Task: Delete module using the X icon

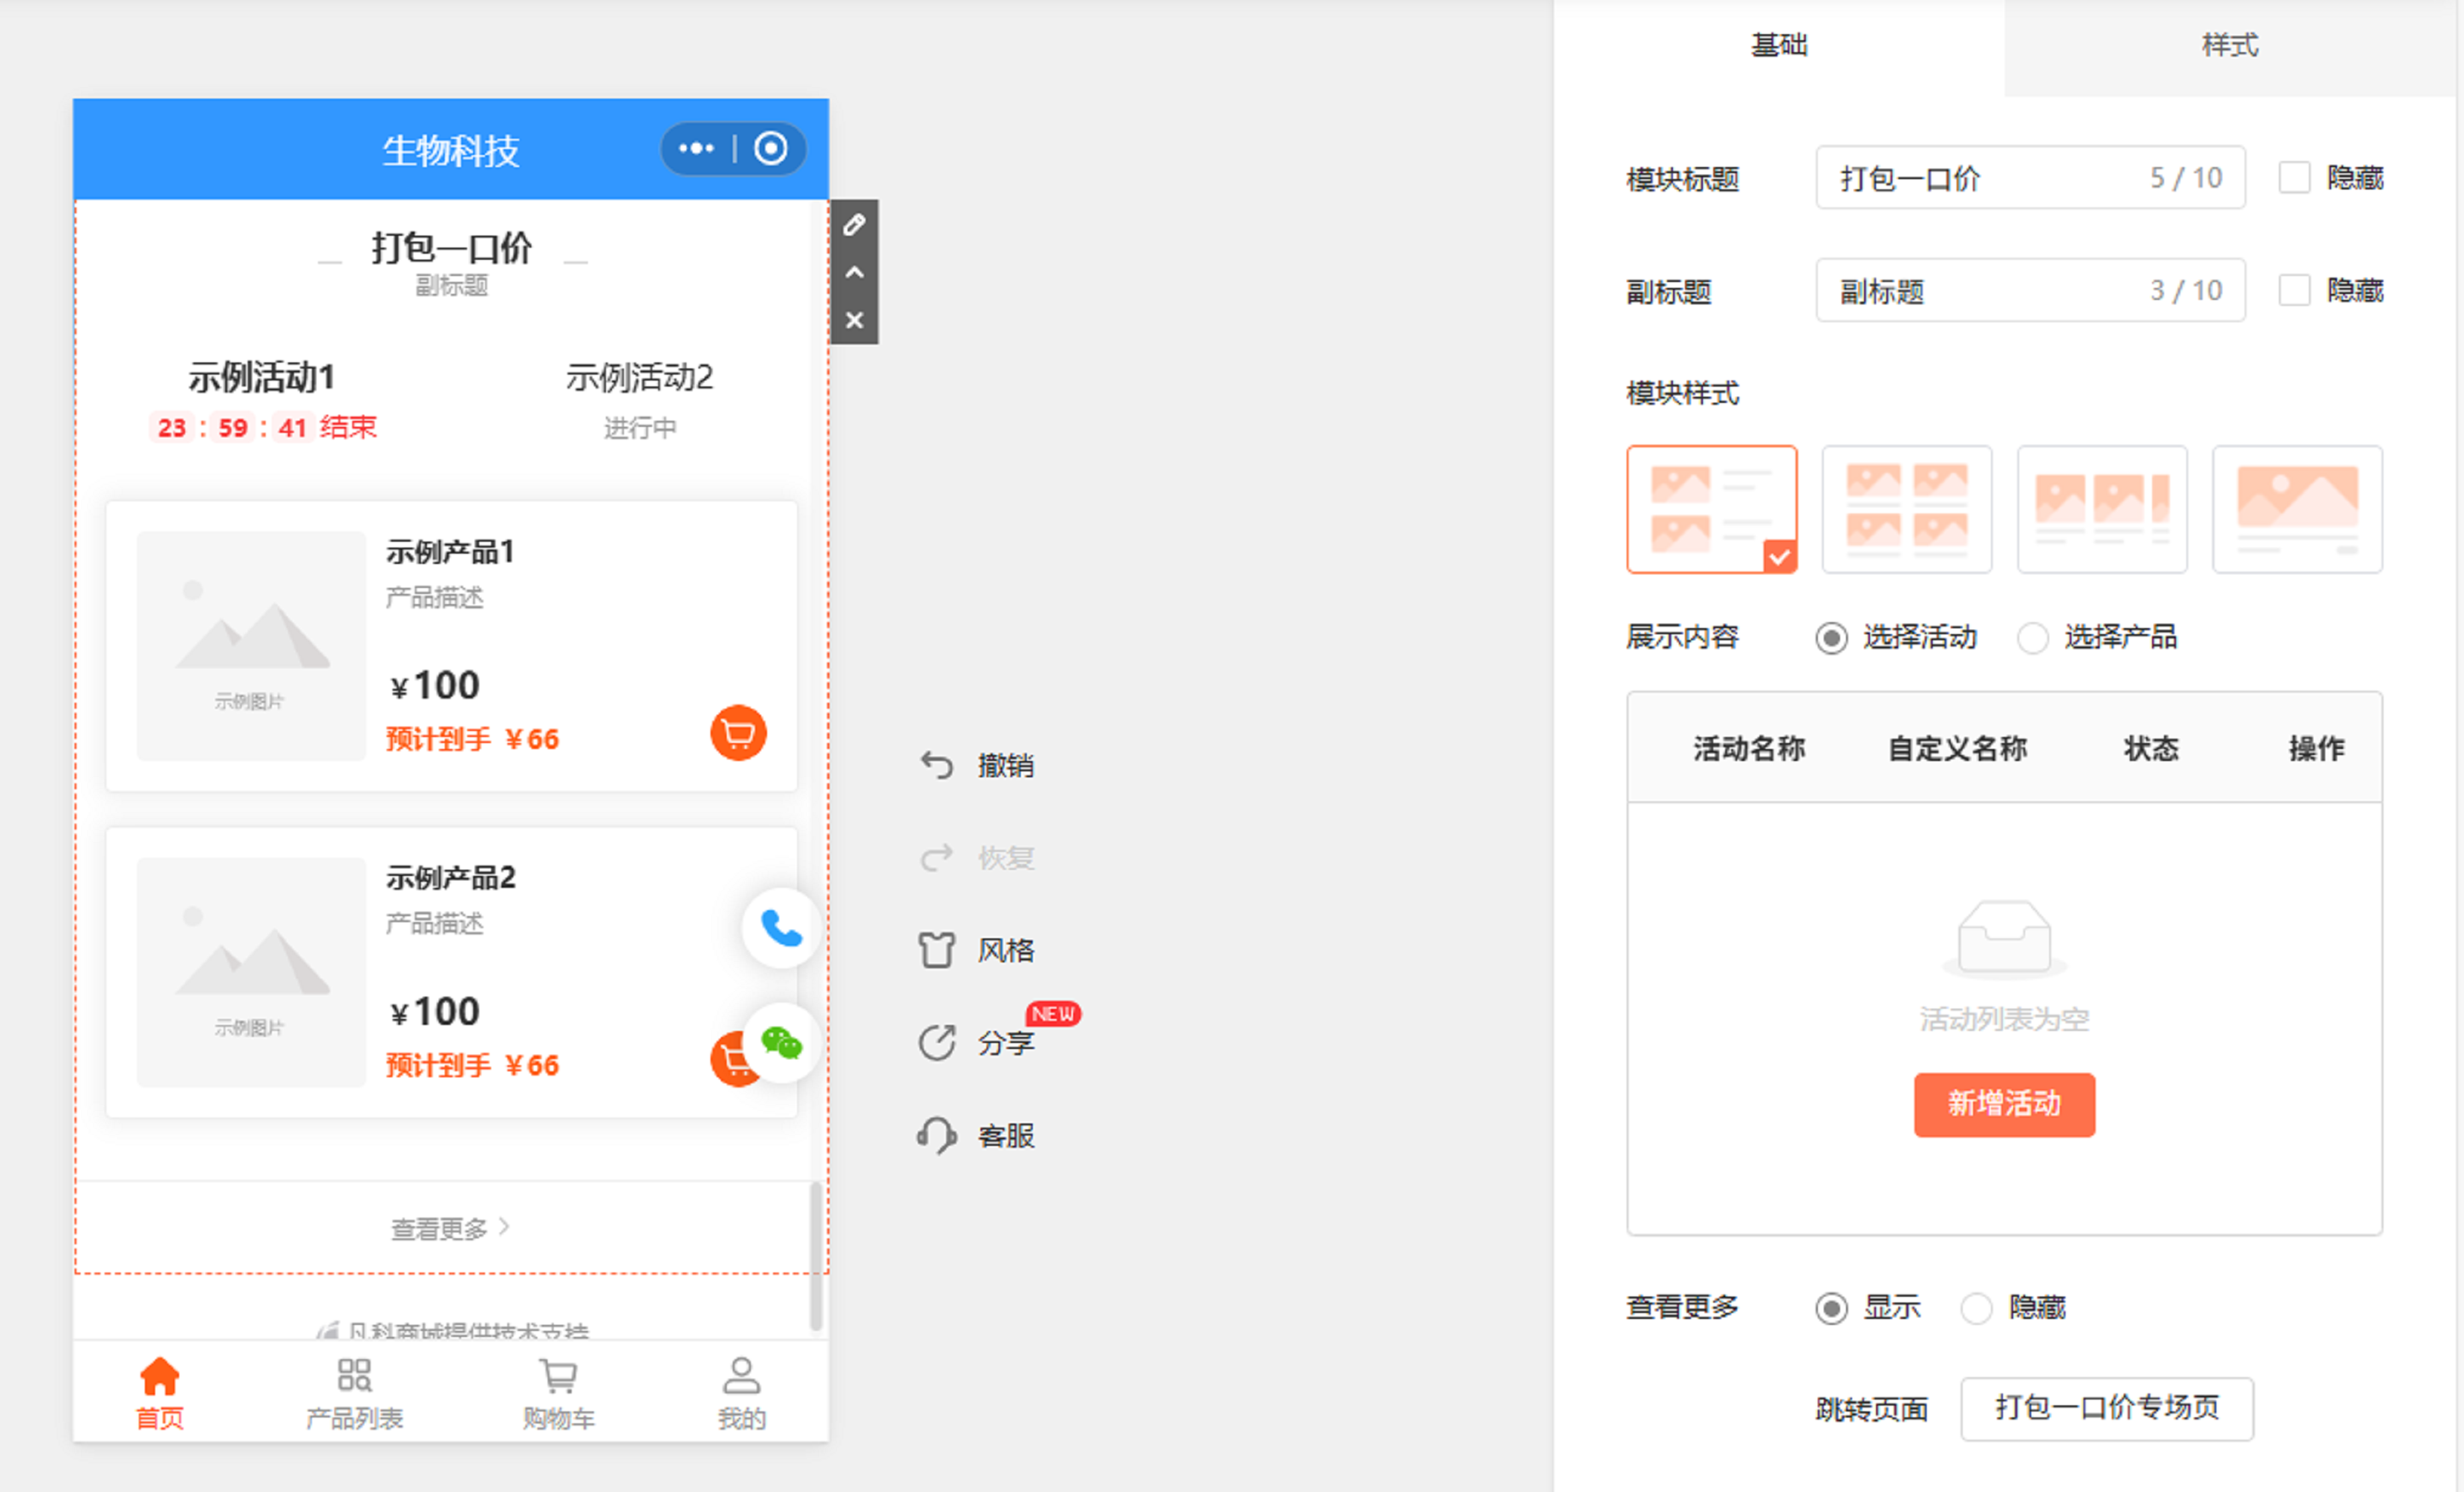Action: (x=854, y=321)
